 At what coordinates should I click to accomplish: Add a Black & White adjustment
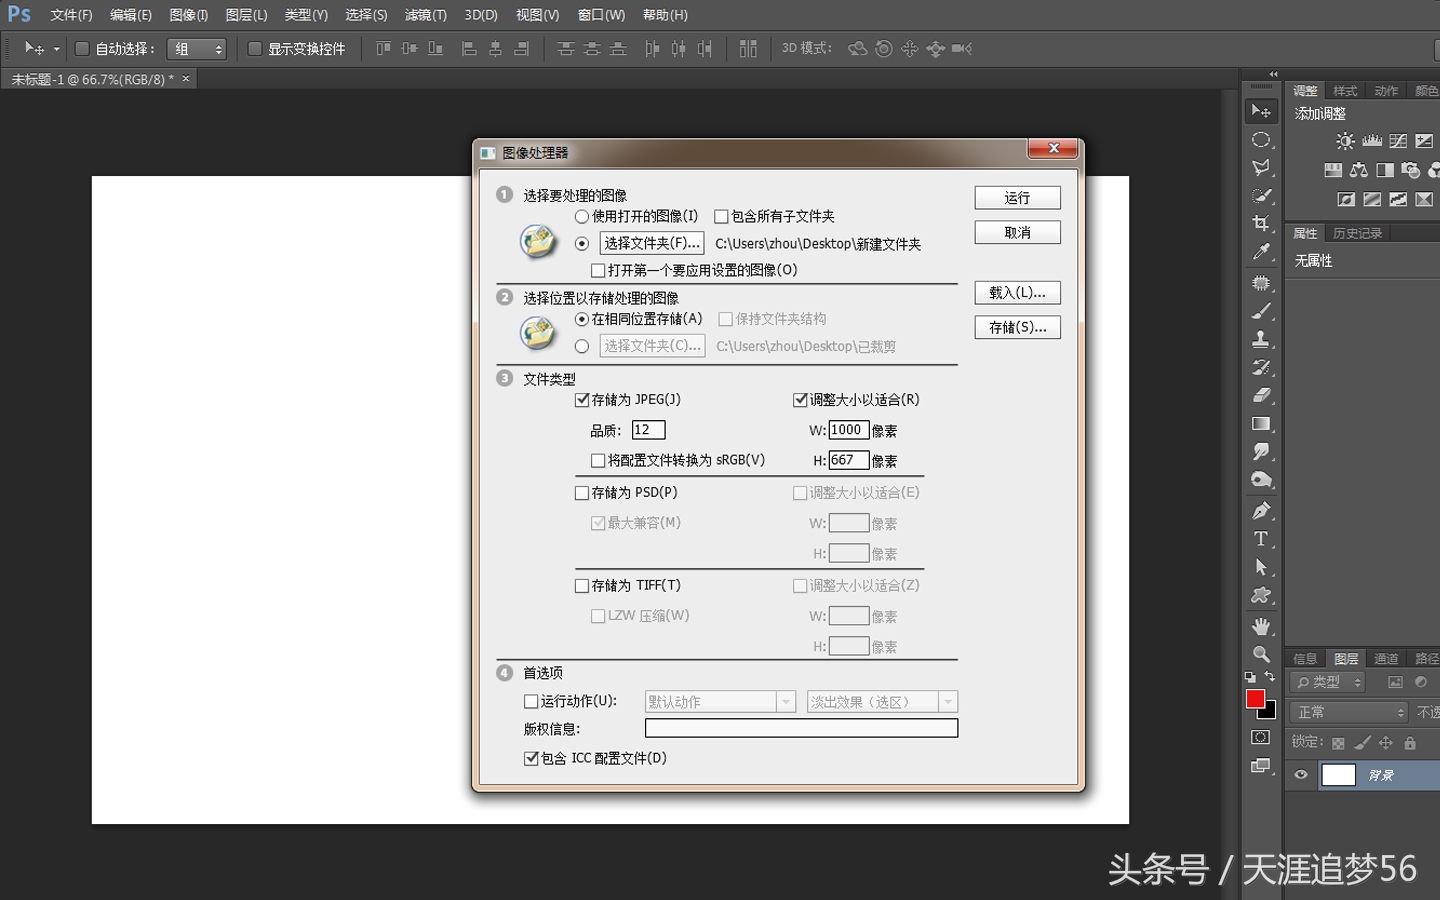[1385, 170]
